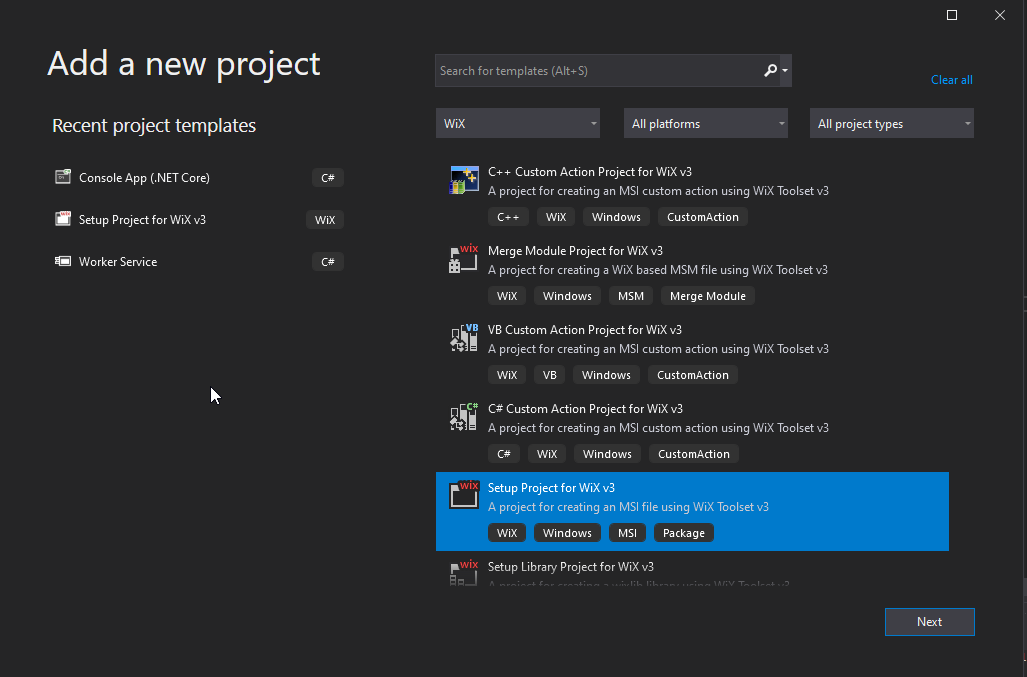
Task: Open the All project types dropdown
Action: 891,124
